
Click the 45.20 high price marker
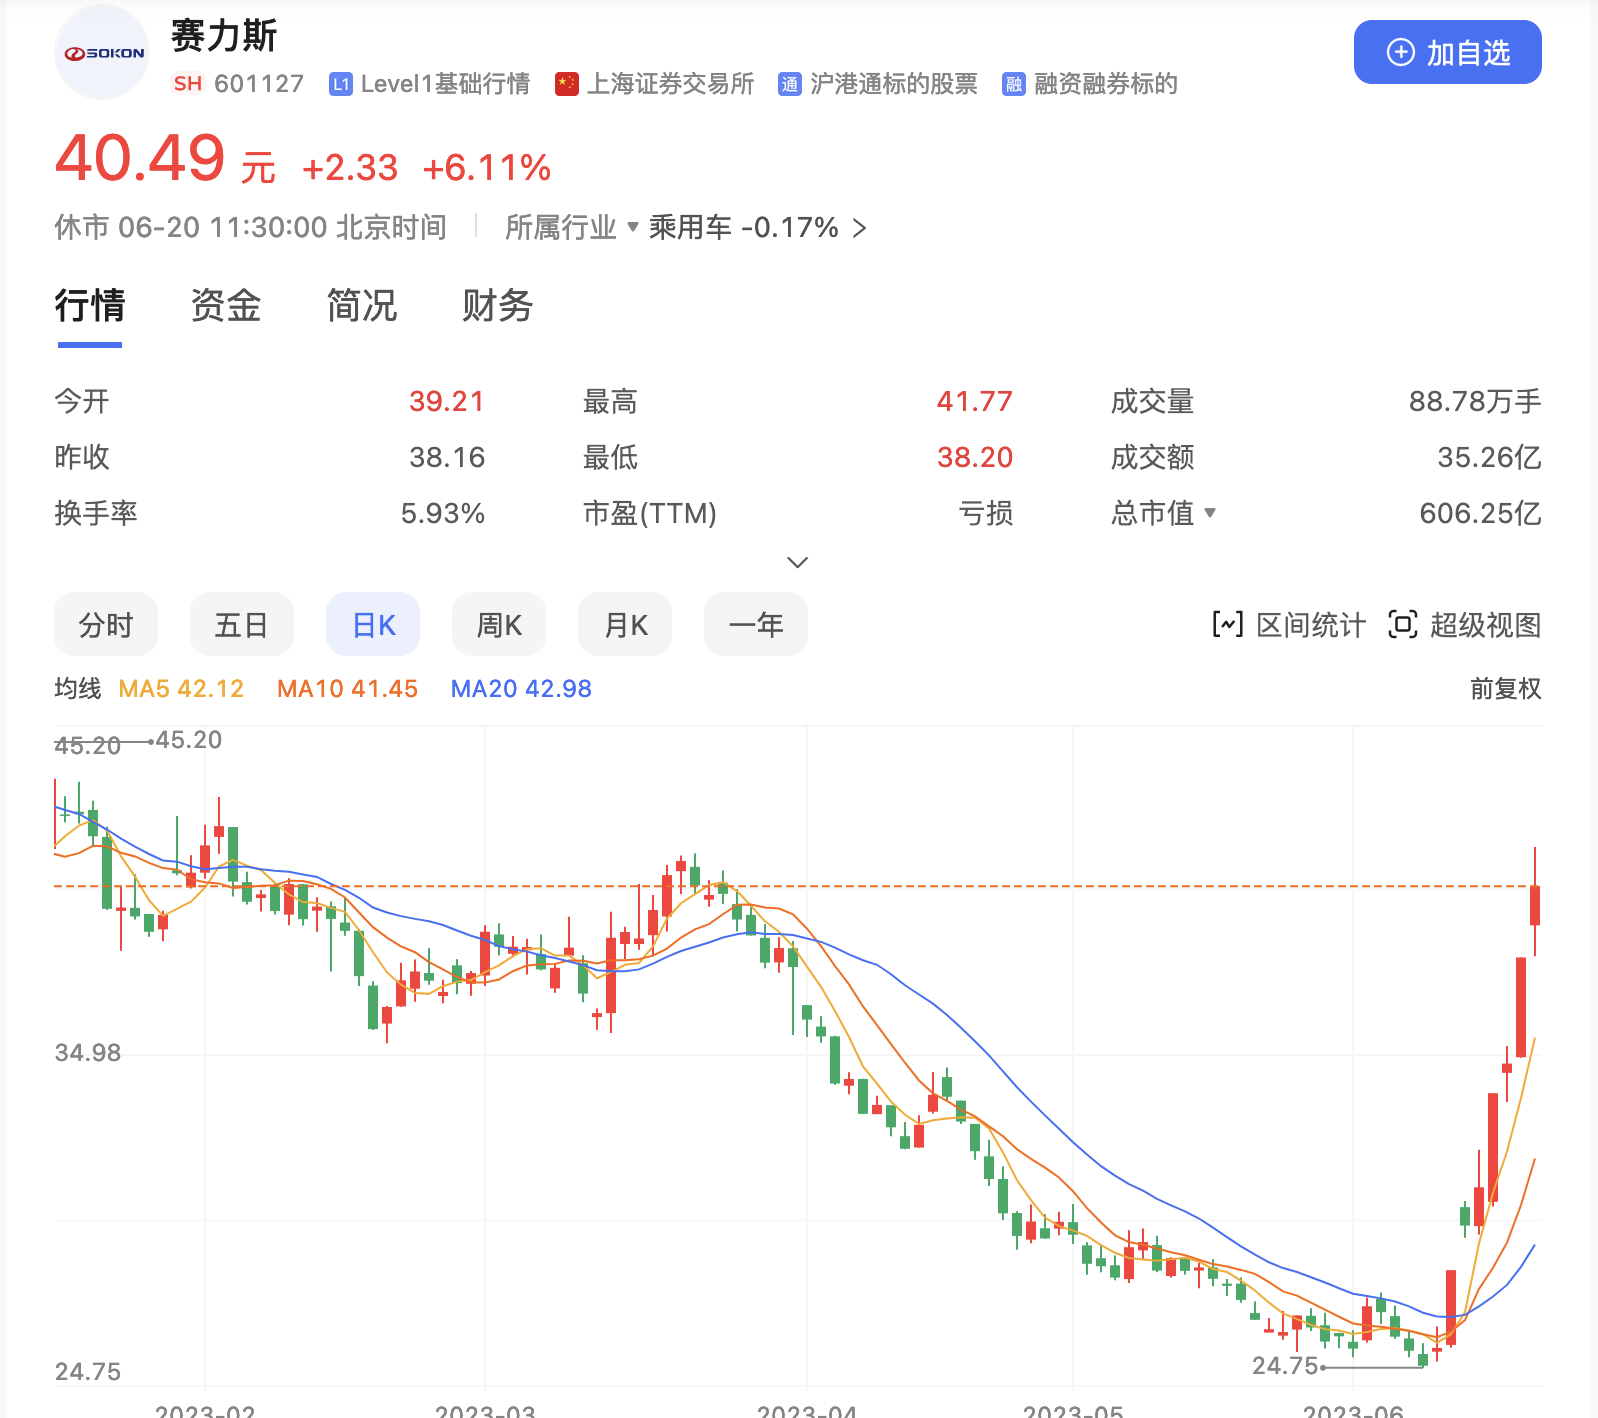(x=189, y=740)
